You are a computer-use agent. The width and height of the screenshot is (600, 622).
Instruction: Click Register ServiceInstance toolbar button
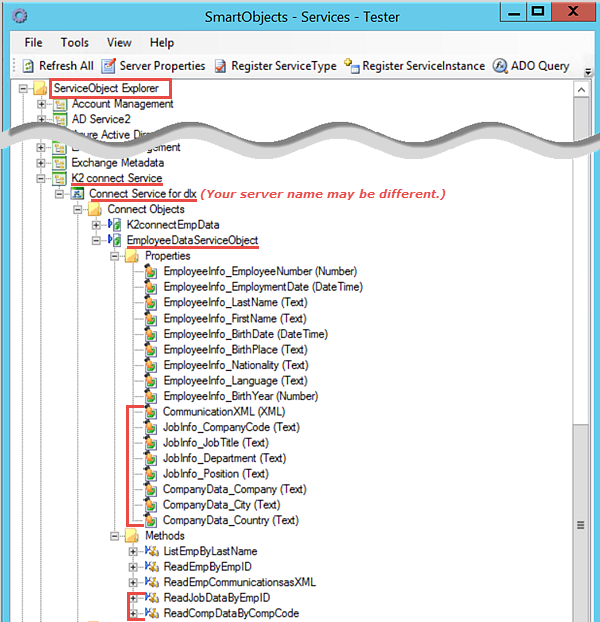click(351, 66)
